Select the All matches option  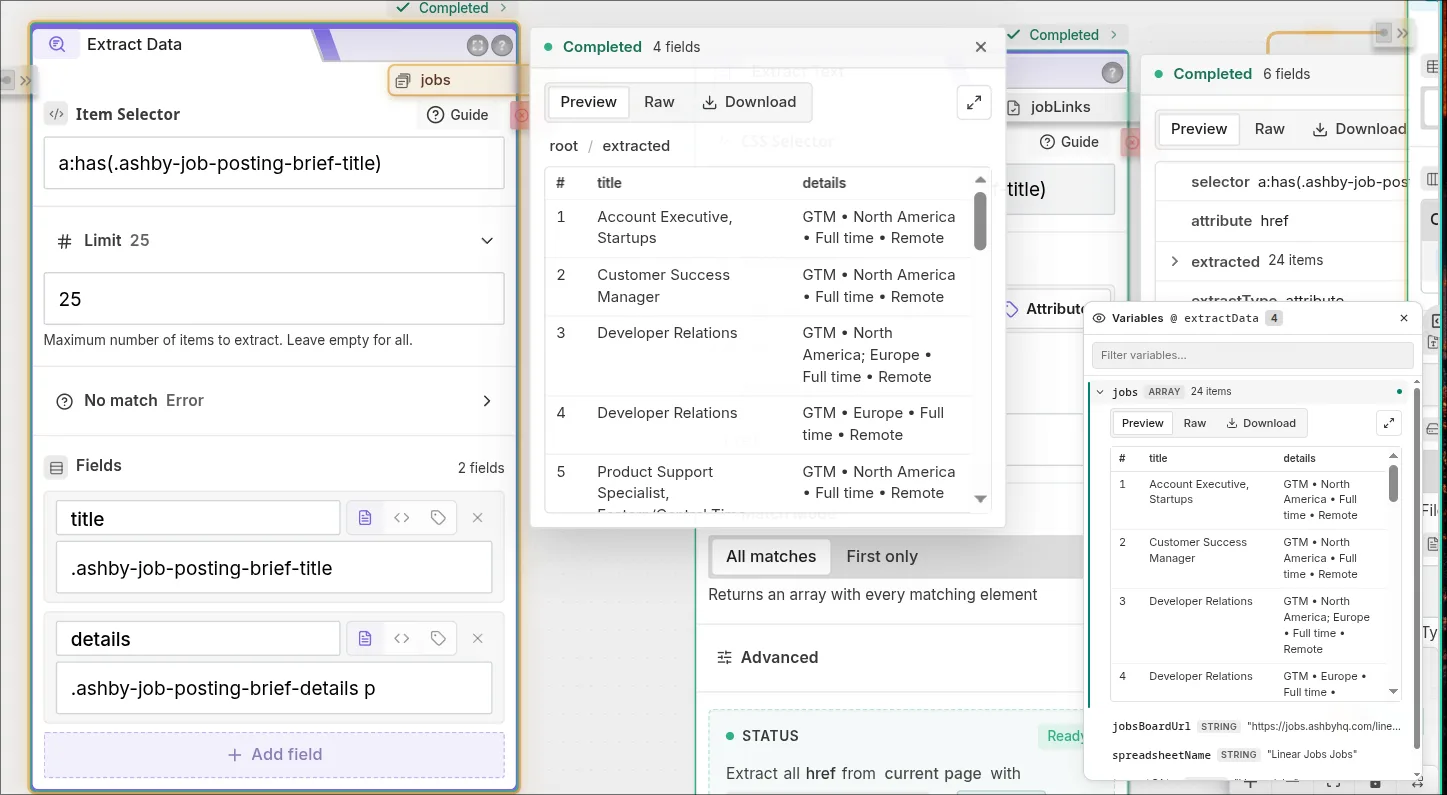point(771,557)
